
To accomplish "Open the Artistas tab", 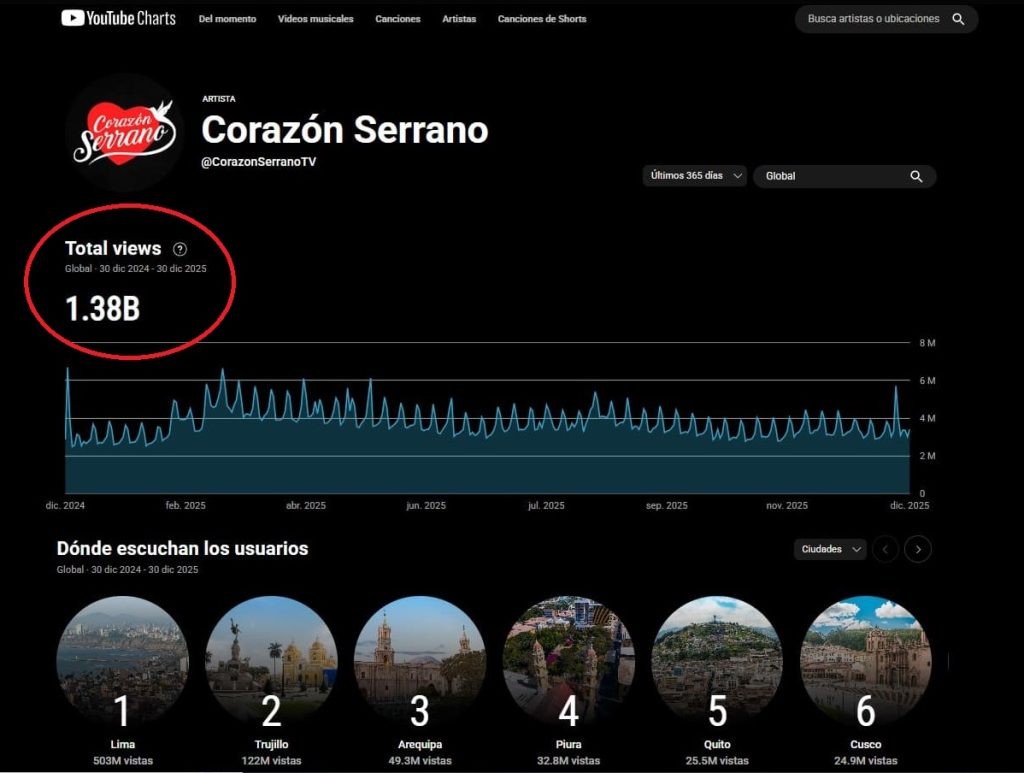I will (x=459, y=19).
